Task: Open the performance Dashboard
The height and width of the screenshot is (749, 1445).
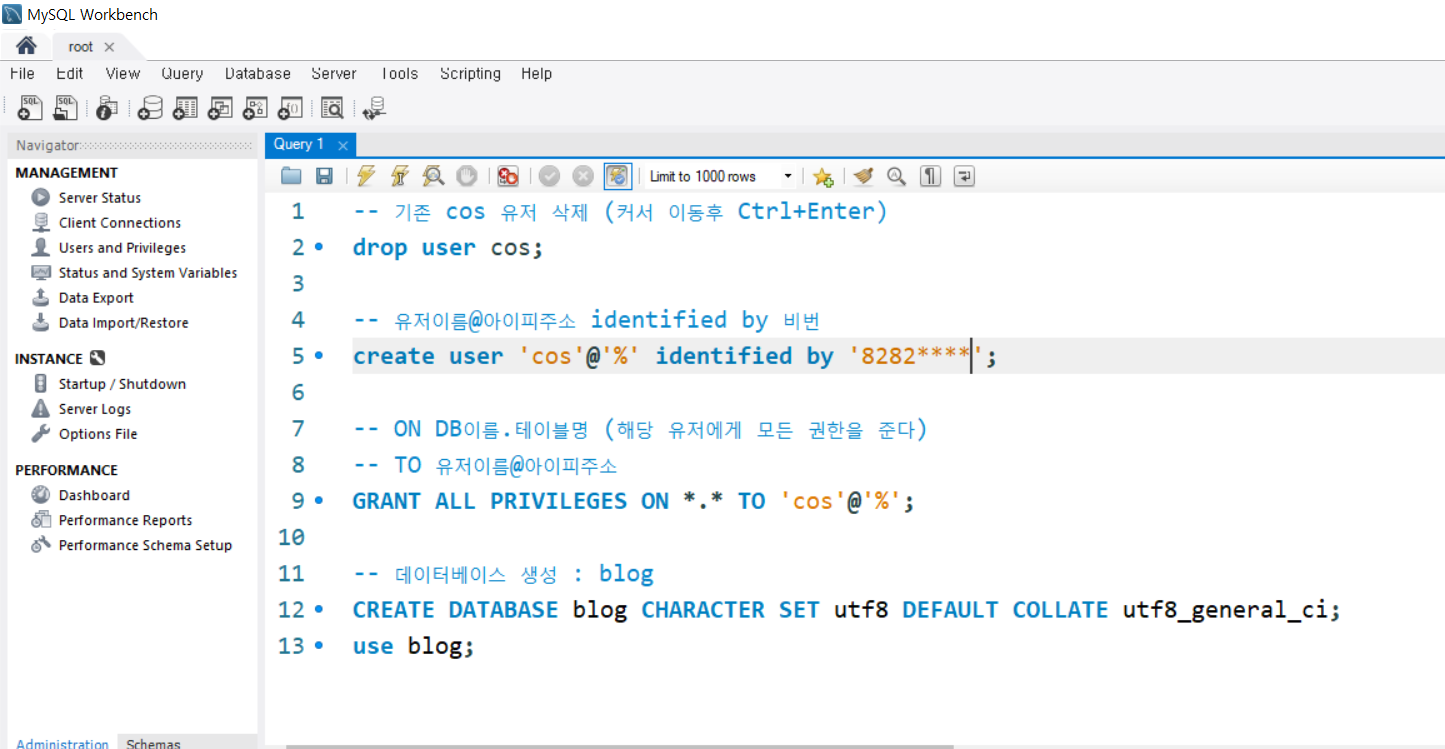Action: tap(94, 495)
